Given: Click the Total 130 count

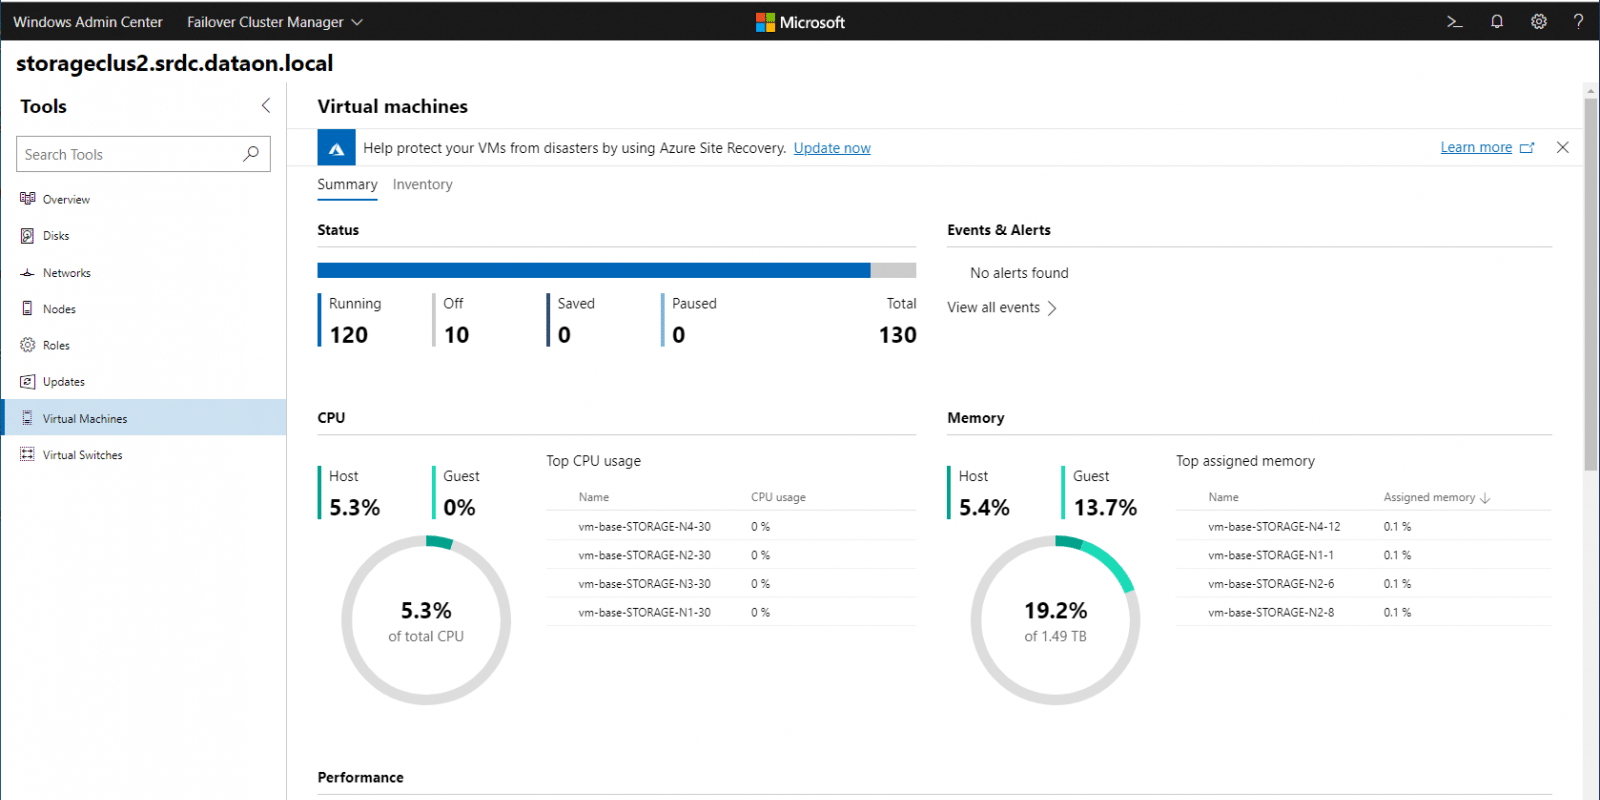Looking at the screenshot, I should (897, 335).
